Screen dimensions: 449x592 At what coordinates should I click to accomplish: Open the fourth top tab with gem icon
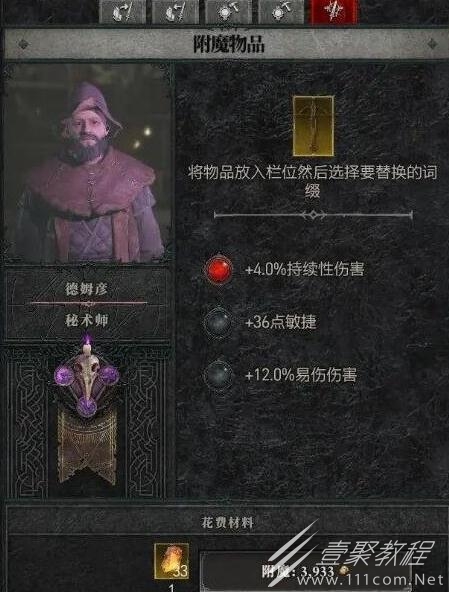pyautogui.click(x=281, y=12)
